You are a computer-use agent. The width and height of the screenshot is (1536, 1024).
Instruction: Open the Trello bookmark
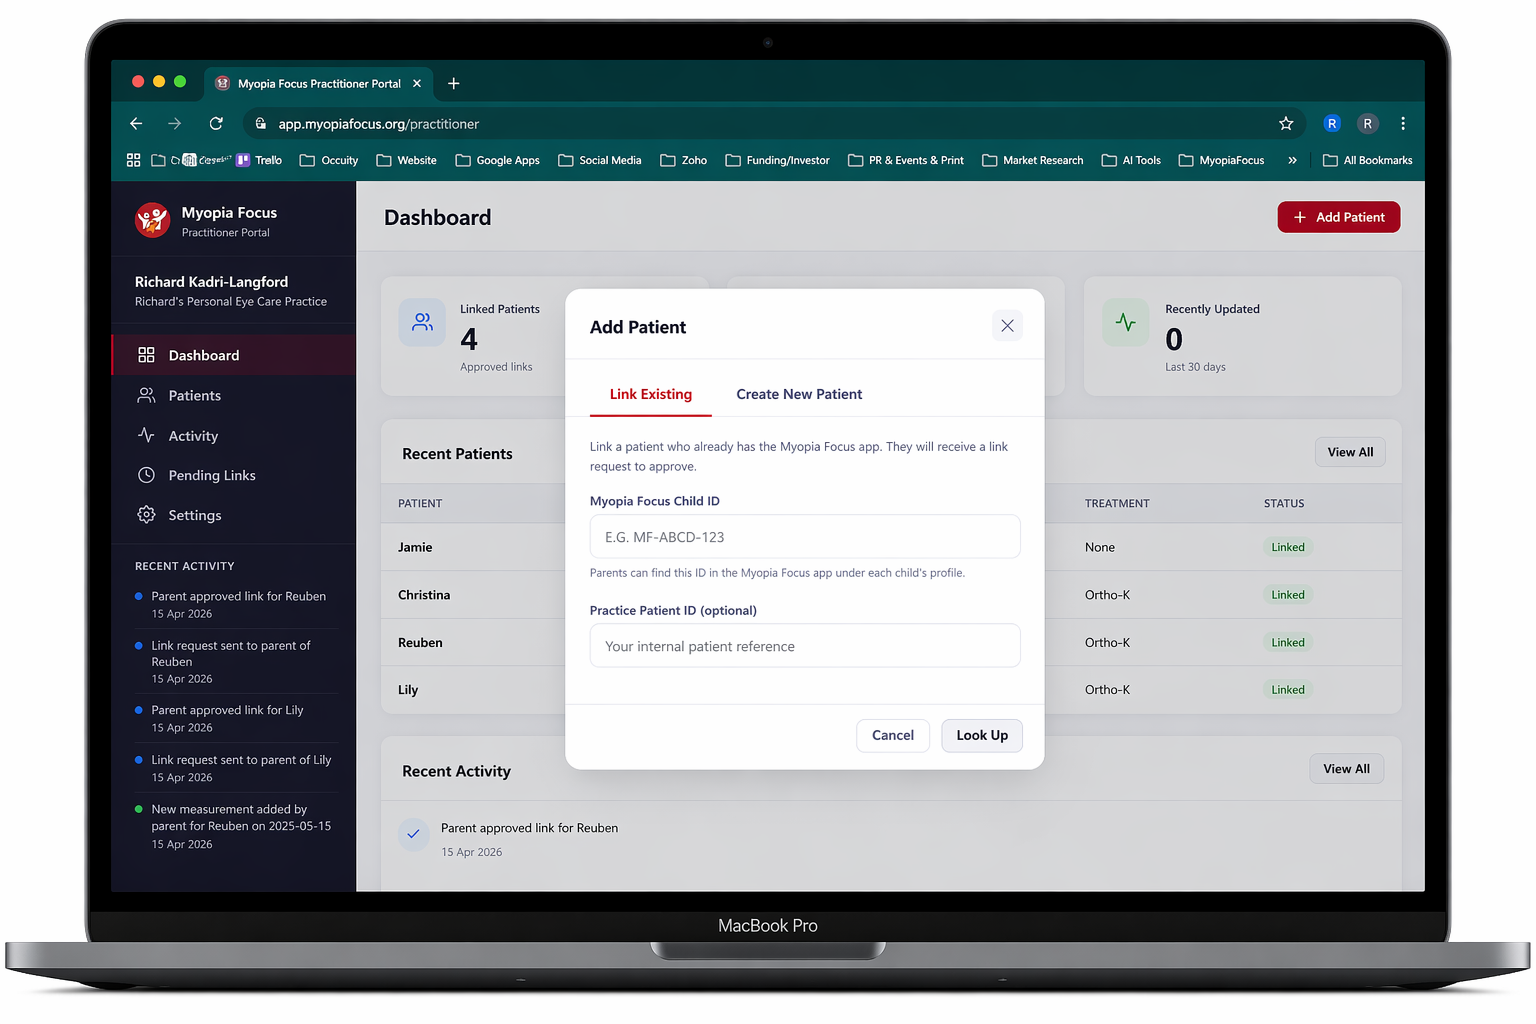pyautogui.click(x=259, y=160)
